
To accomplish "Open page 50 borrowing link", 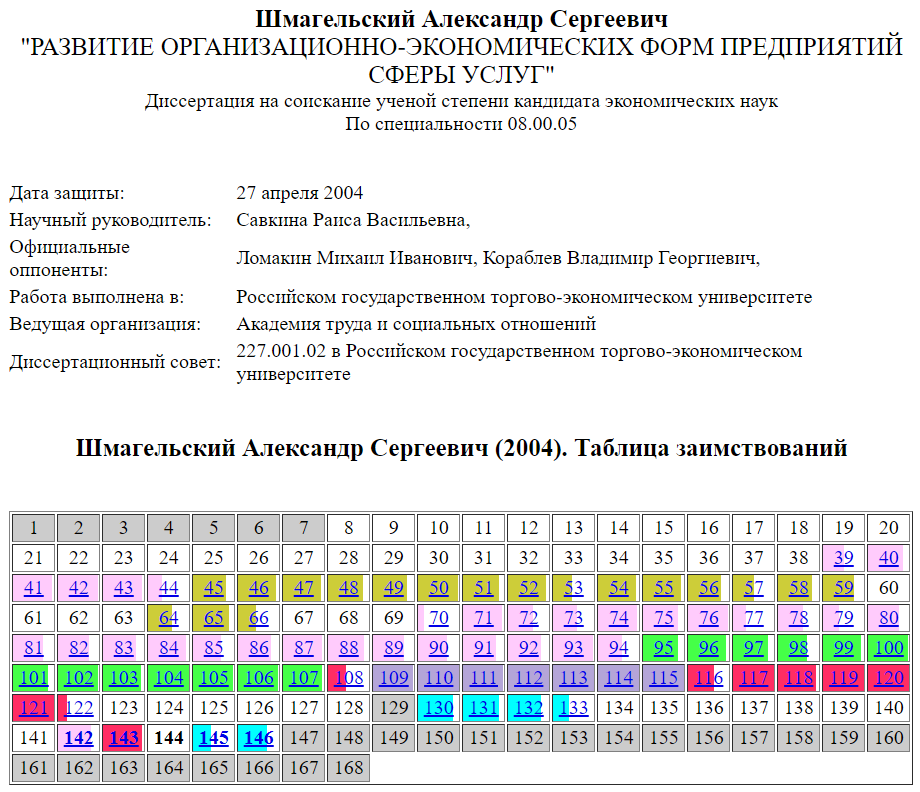I will pos(438,587).
